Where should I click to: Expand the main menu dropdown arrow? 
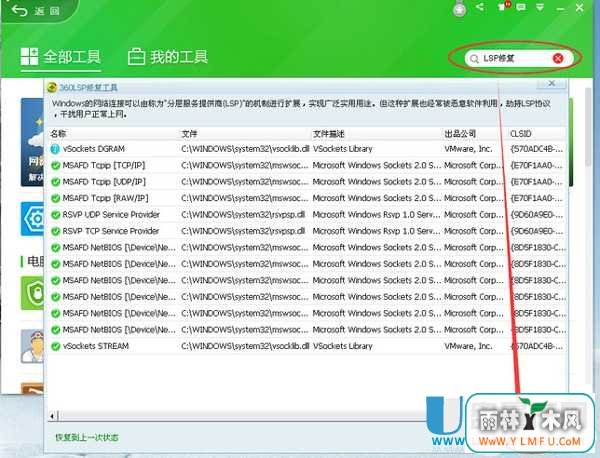pos(540,7)
